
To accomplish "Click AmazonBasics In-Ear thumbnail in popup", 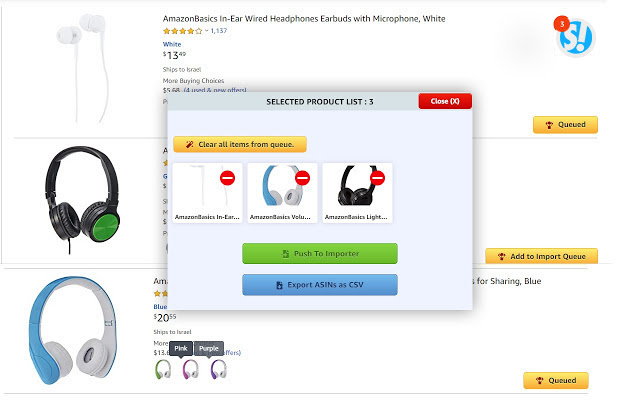I will pyautogui.click(x=207, y=193).
